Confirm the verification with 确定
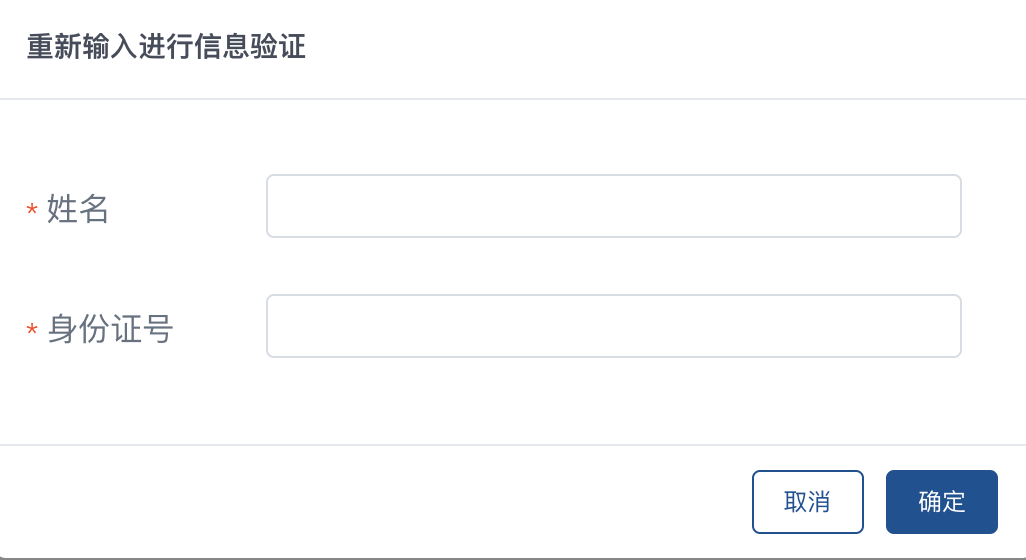This screenshot has height=560, width=1026. tap(941, 502)
